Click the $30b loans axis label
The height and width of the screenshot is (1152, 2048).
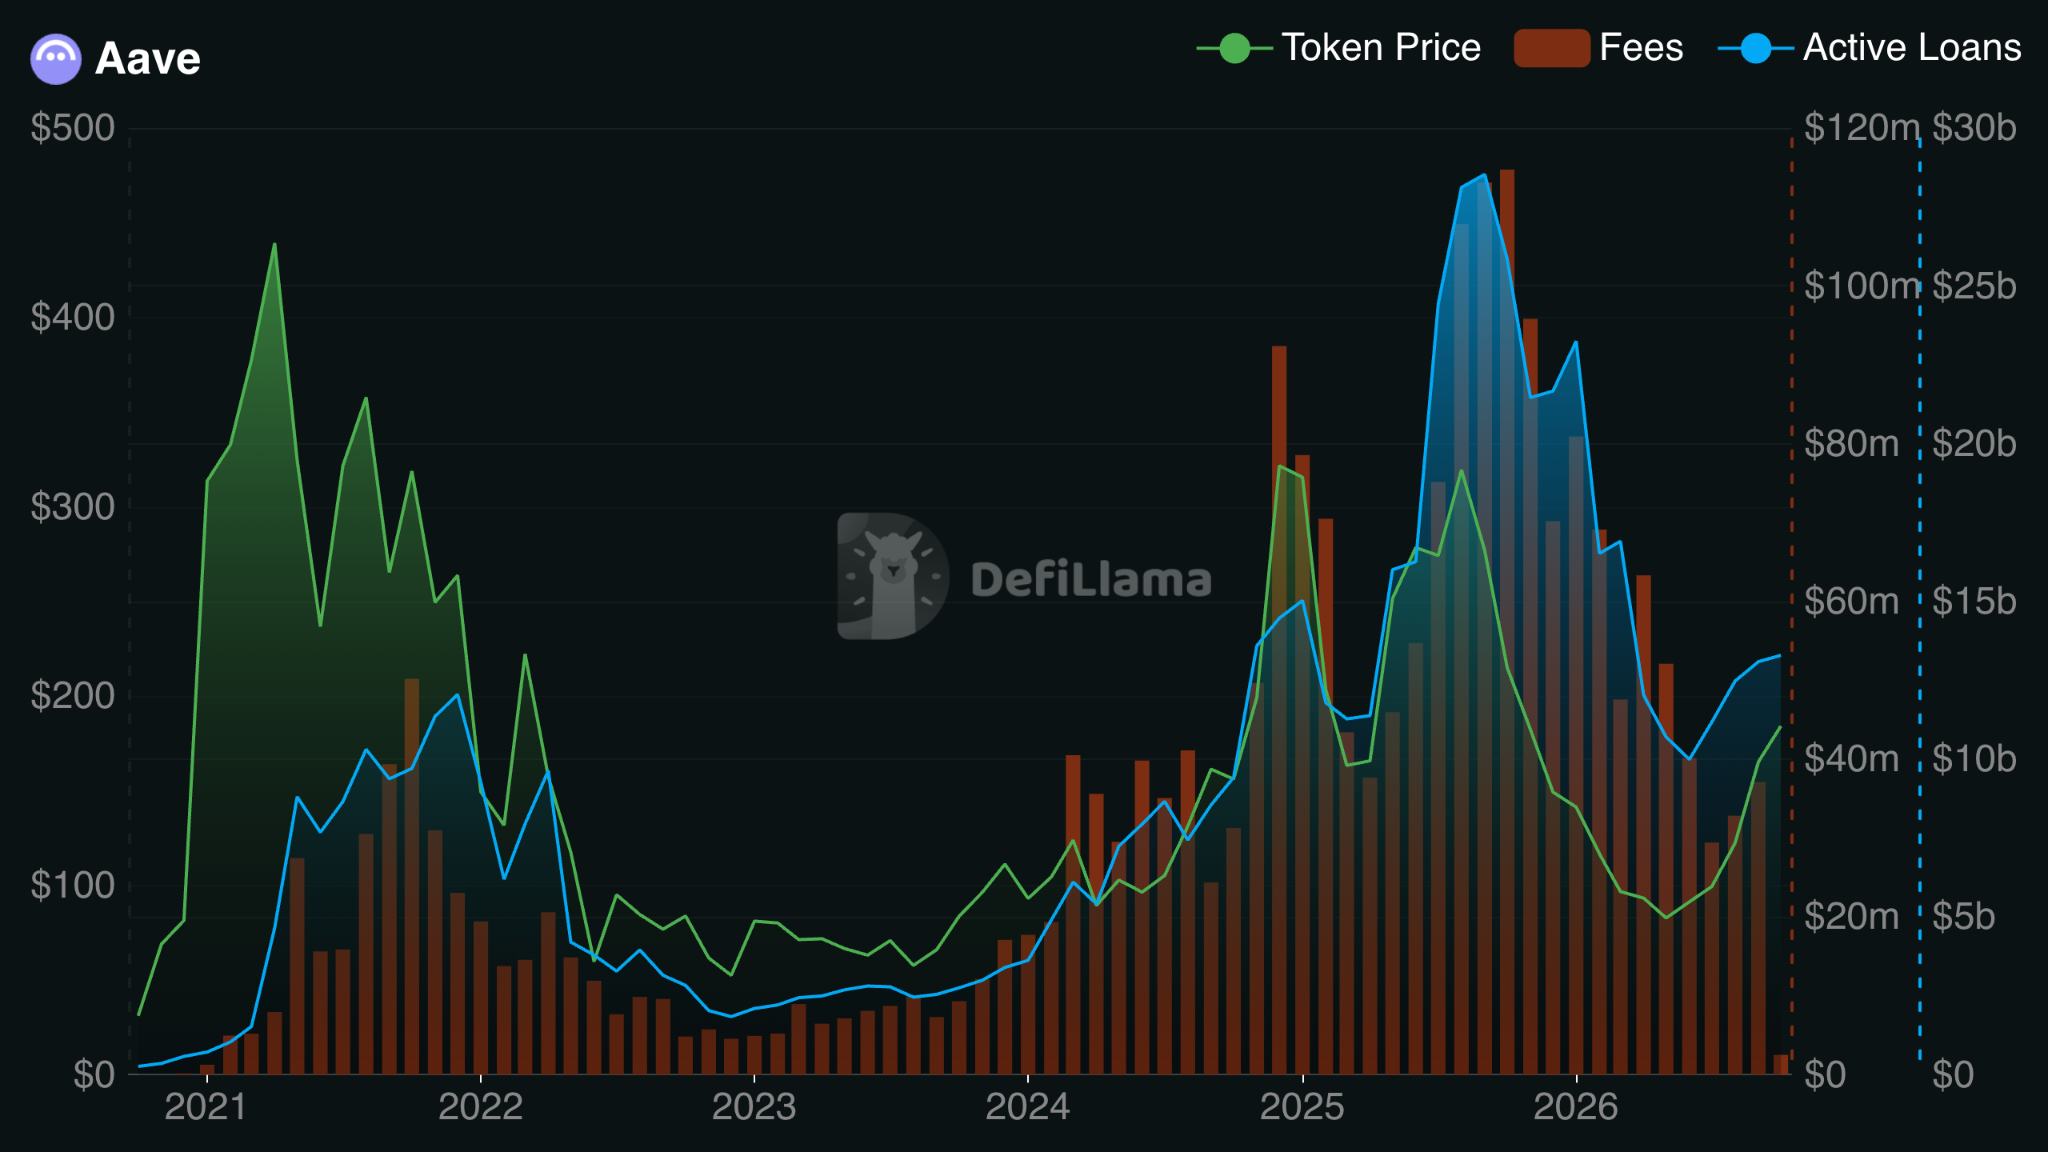click(1974, 128)
